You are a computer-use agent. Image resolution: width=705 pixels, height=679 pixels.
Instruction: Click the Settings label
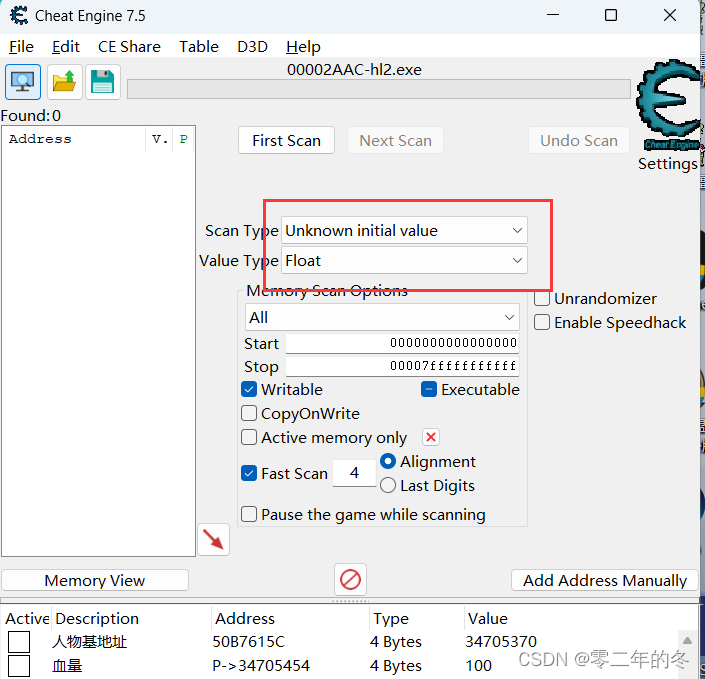pos(668,163)
